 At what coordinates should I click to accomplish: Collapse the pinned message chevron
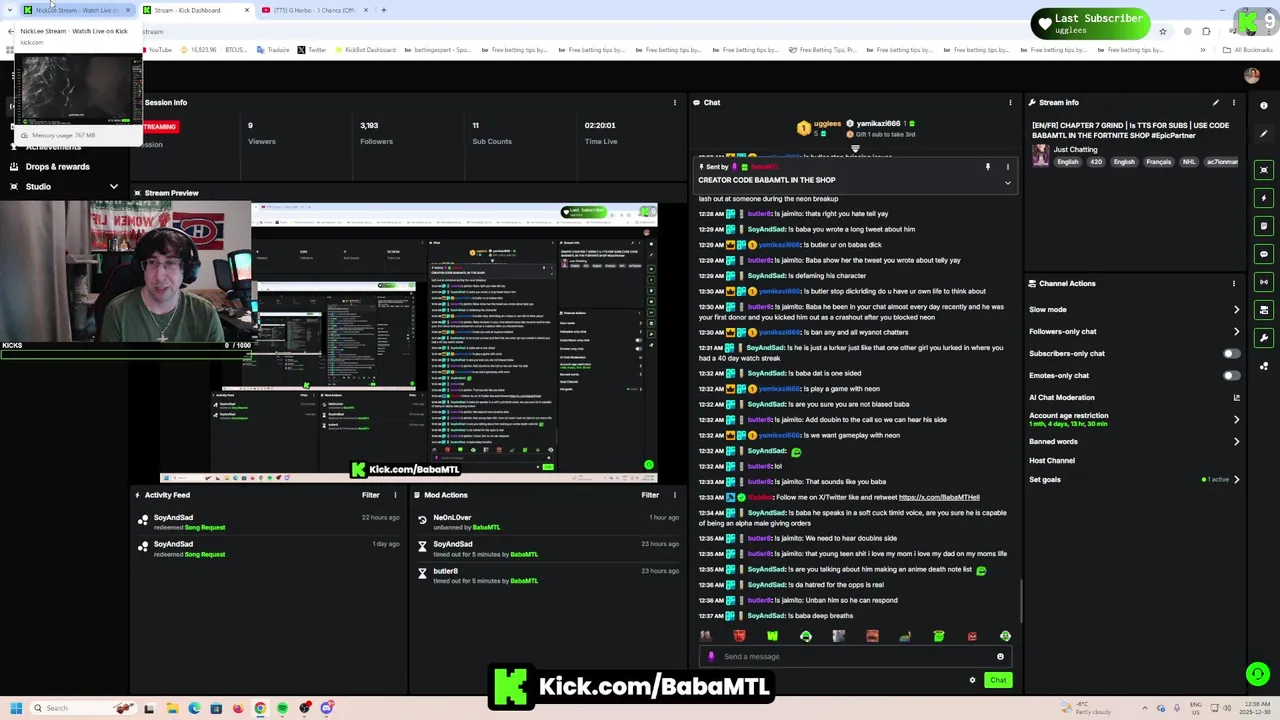1008,184
